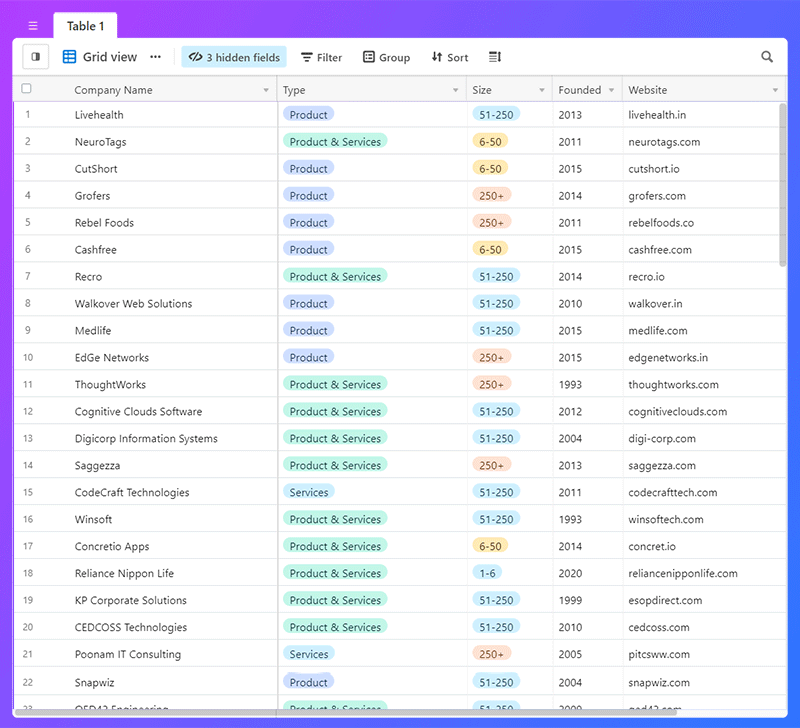Click the search magnifier icon

767,57
